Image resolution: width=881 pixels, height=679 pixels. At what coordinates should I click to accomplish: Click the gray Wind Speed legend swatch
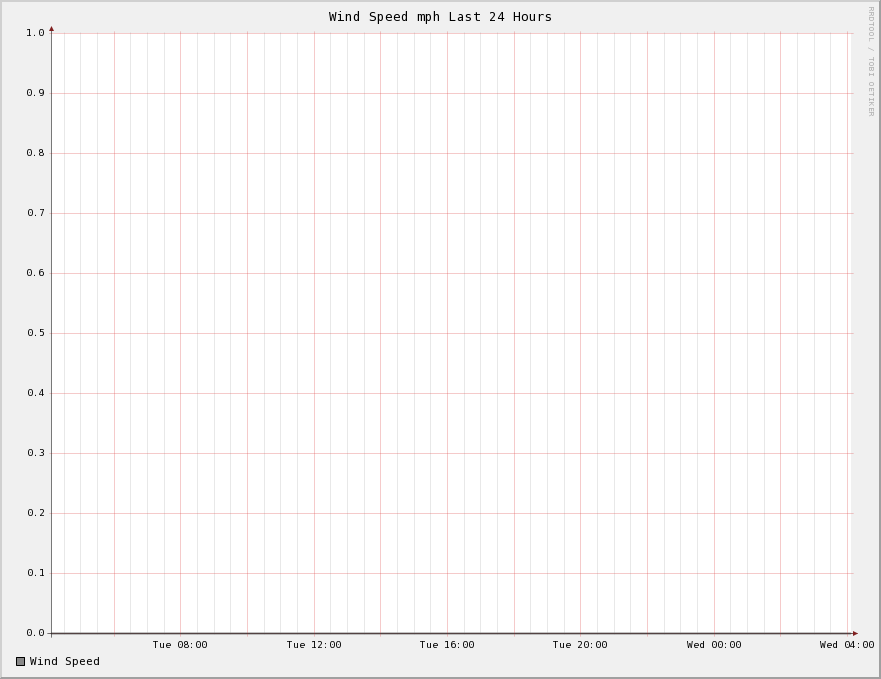click(20, 661)
